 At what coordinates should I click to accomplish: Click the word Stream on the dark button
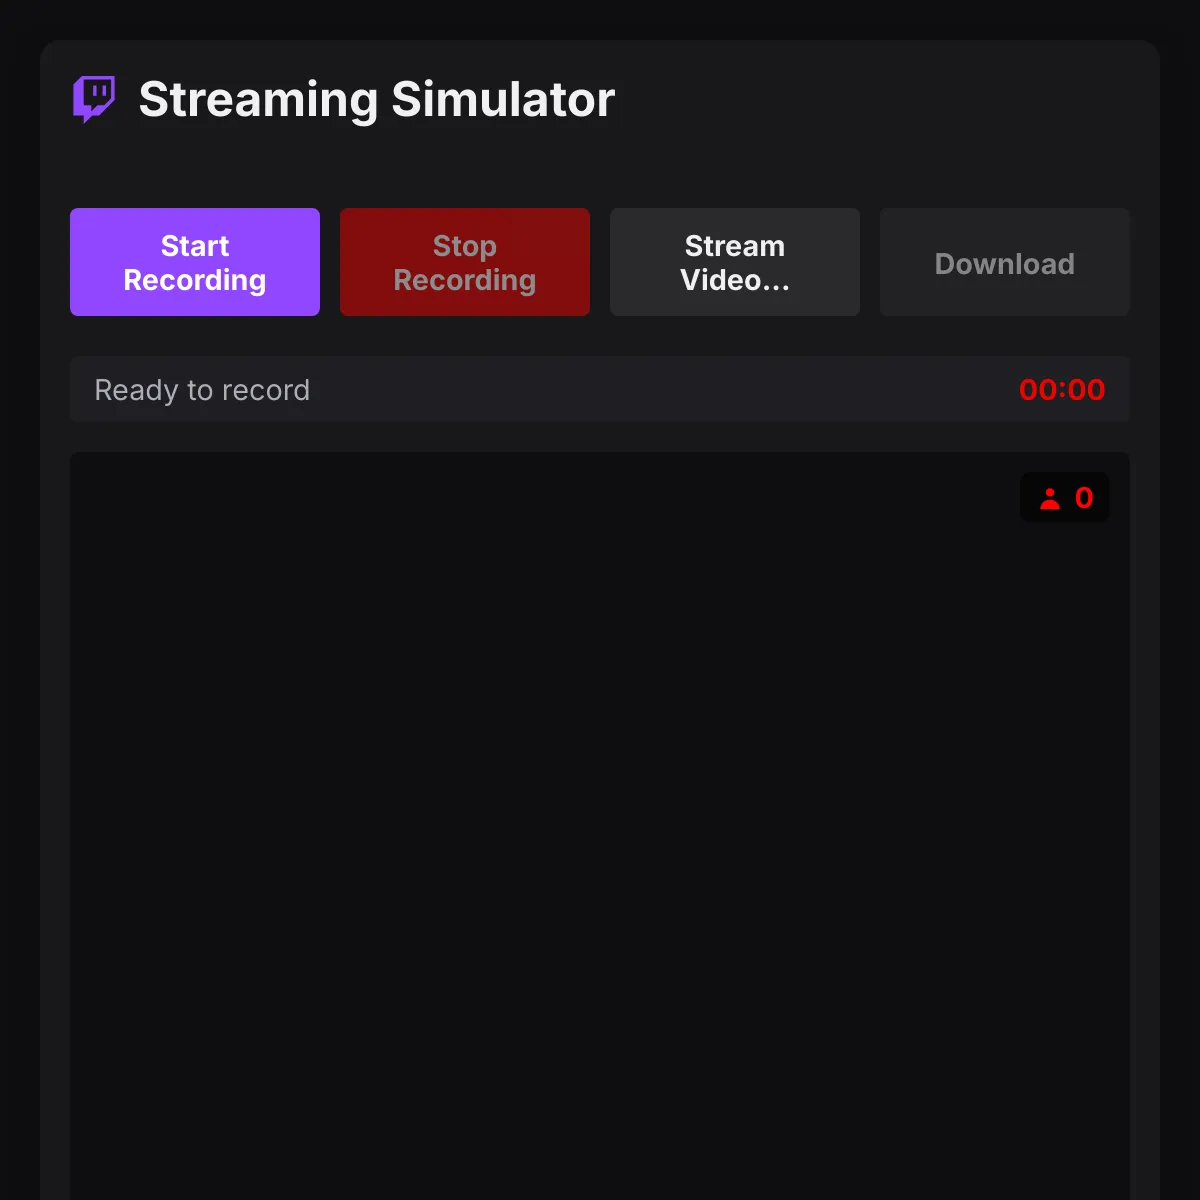pos(735,246)
